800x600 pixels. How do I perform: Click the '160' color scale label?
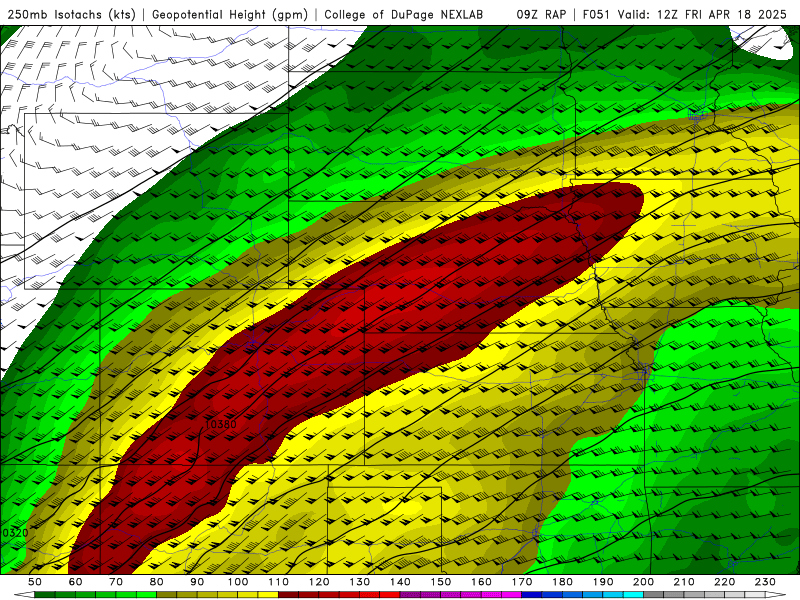(x=481, y=582)
